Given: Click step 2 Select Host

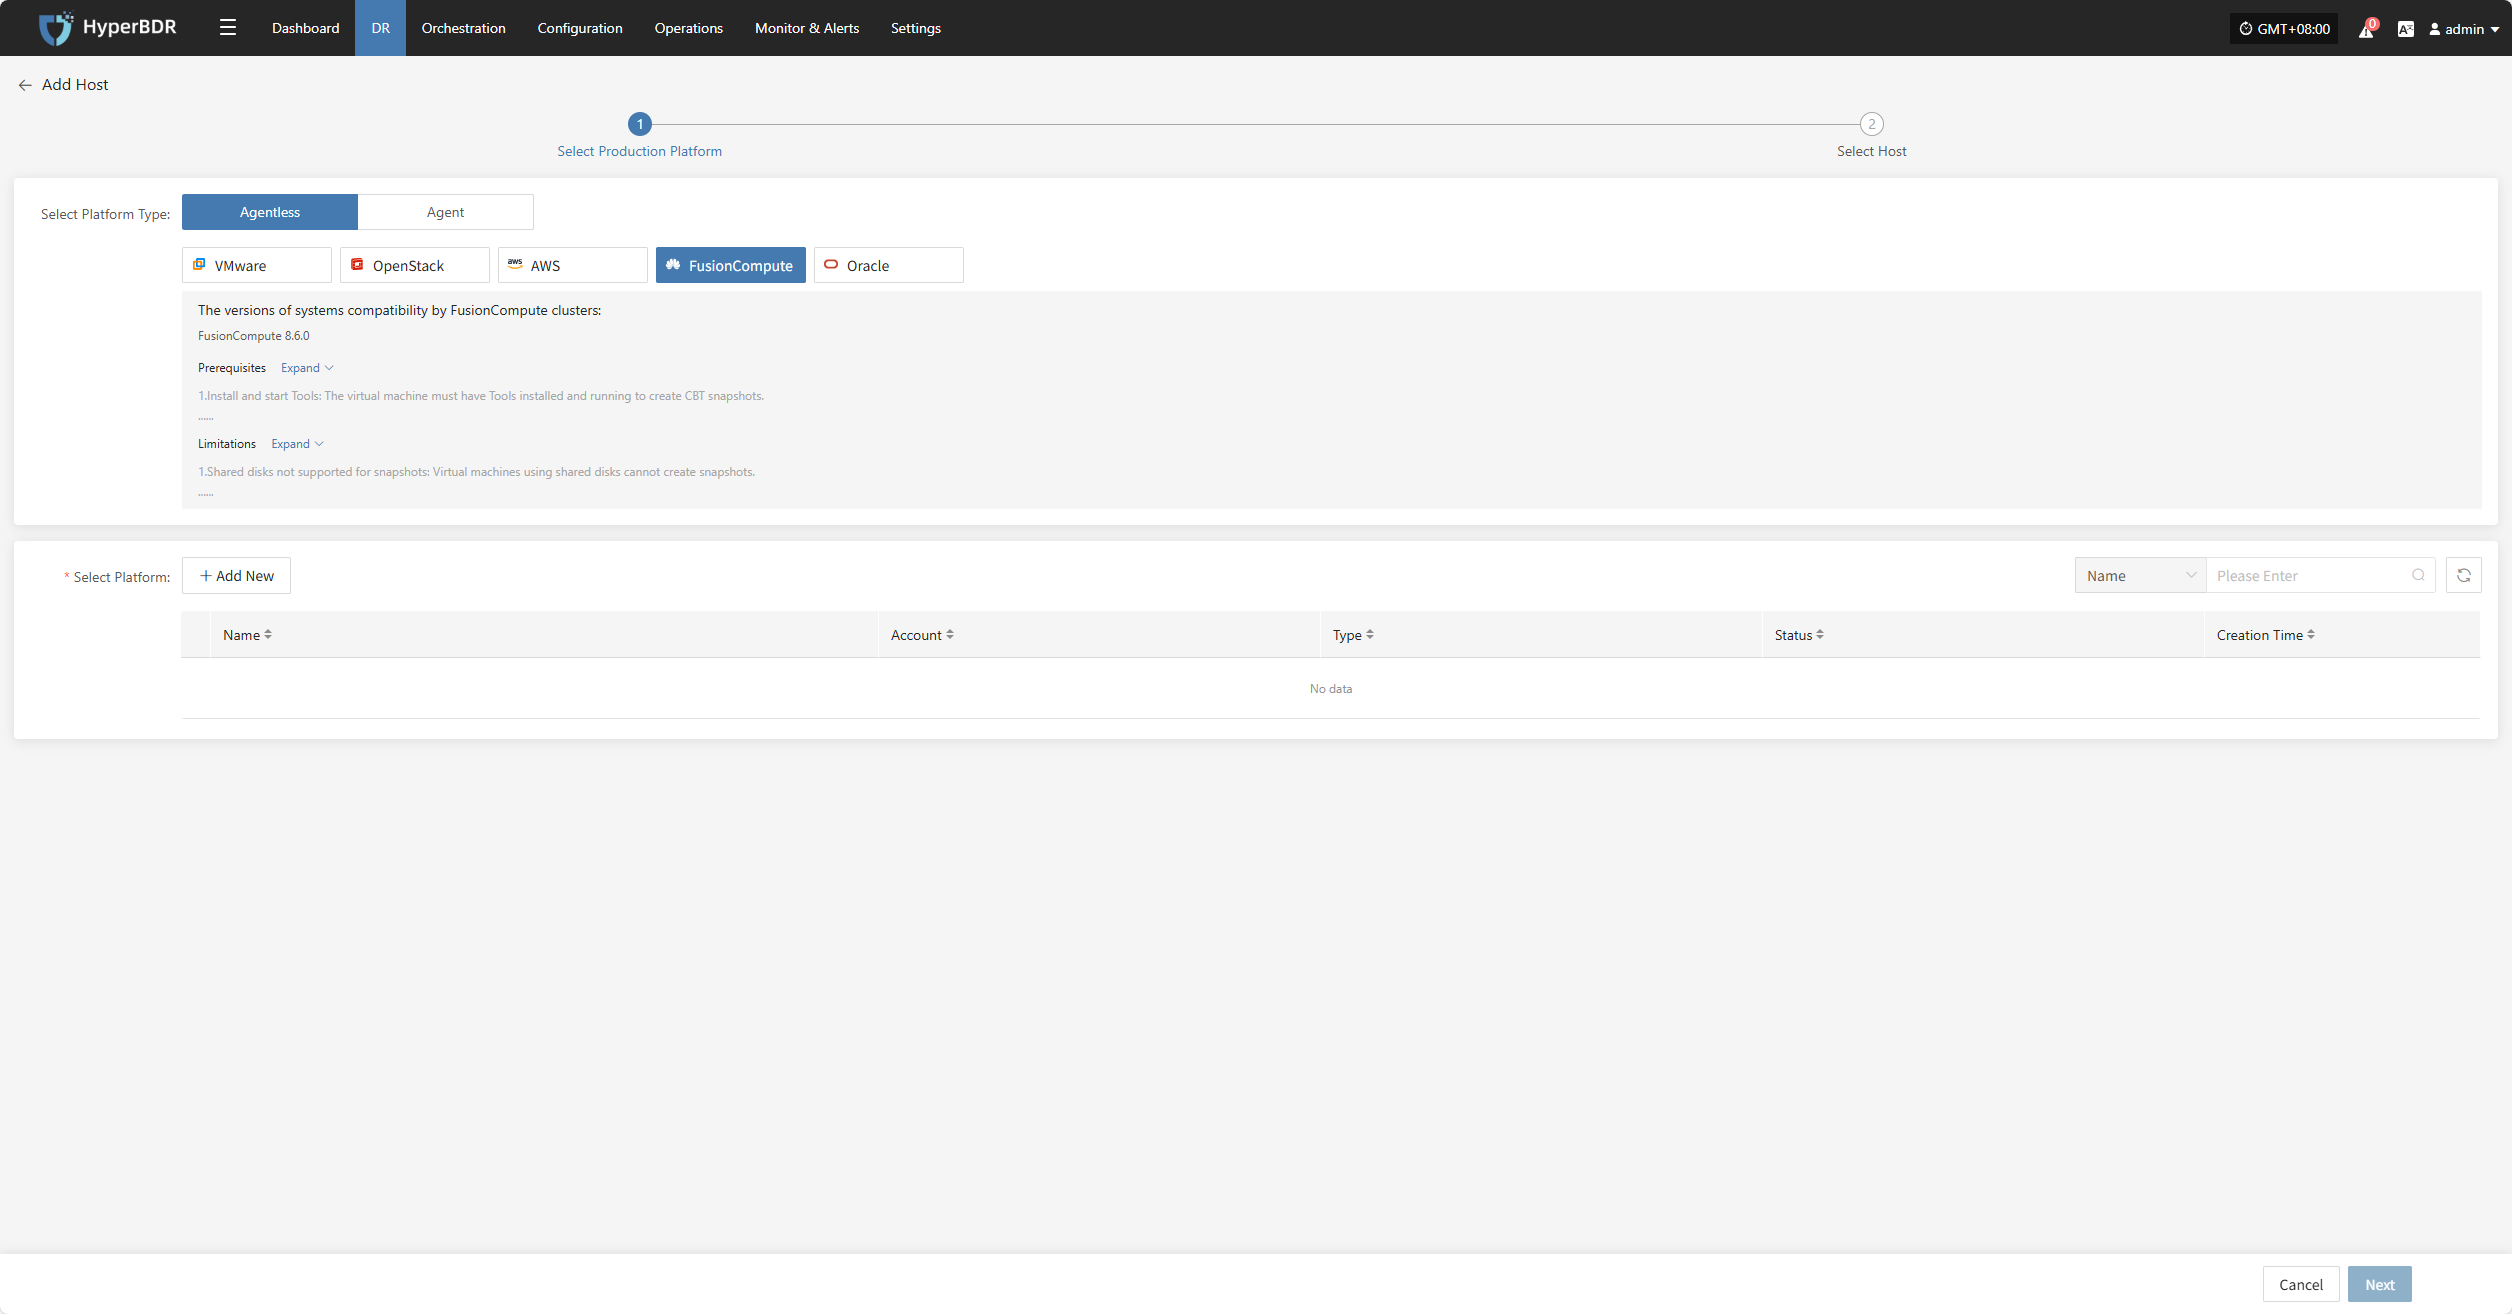Looking at the screenshot, I should tap(1872, 135).
